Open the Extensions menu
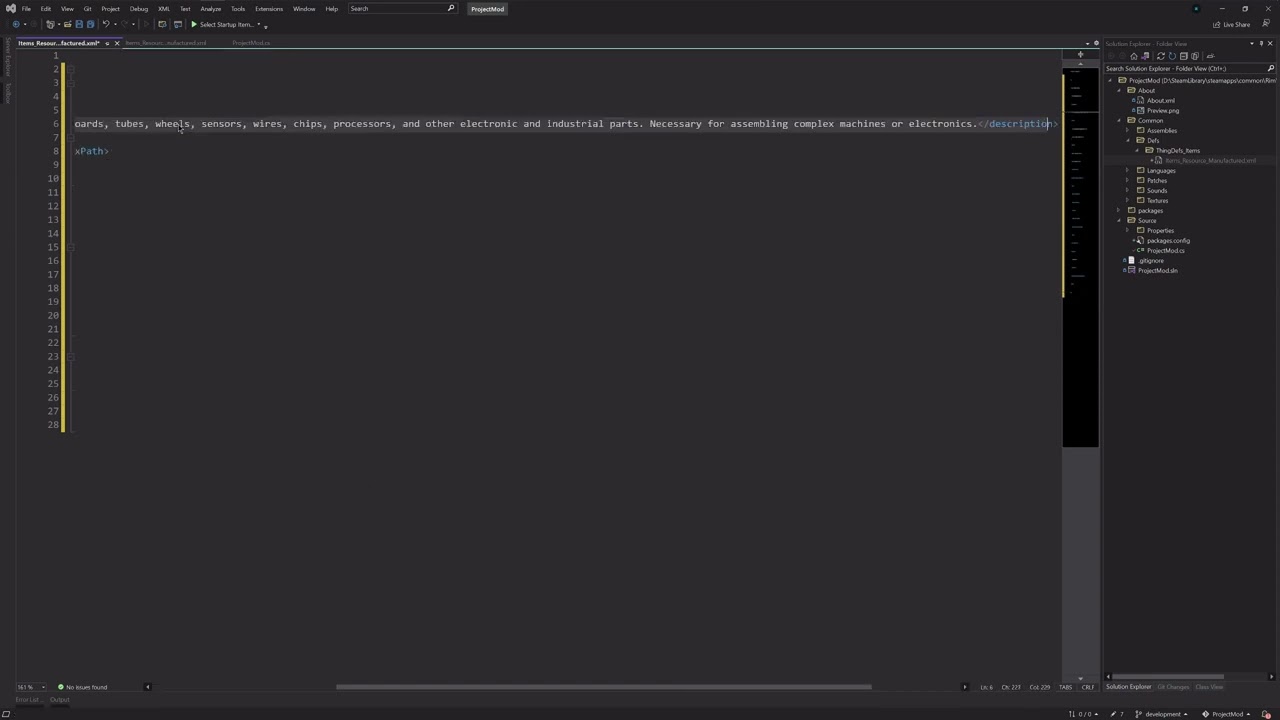This screenshot has height=720, width=1280. [269, 9]
